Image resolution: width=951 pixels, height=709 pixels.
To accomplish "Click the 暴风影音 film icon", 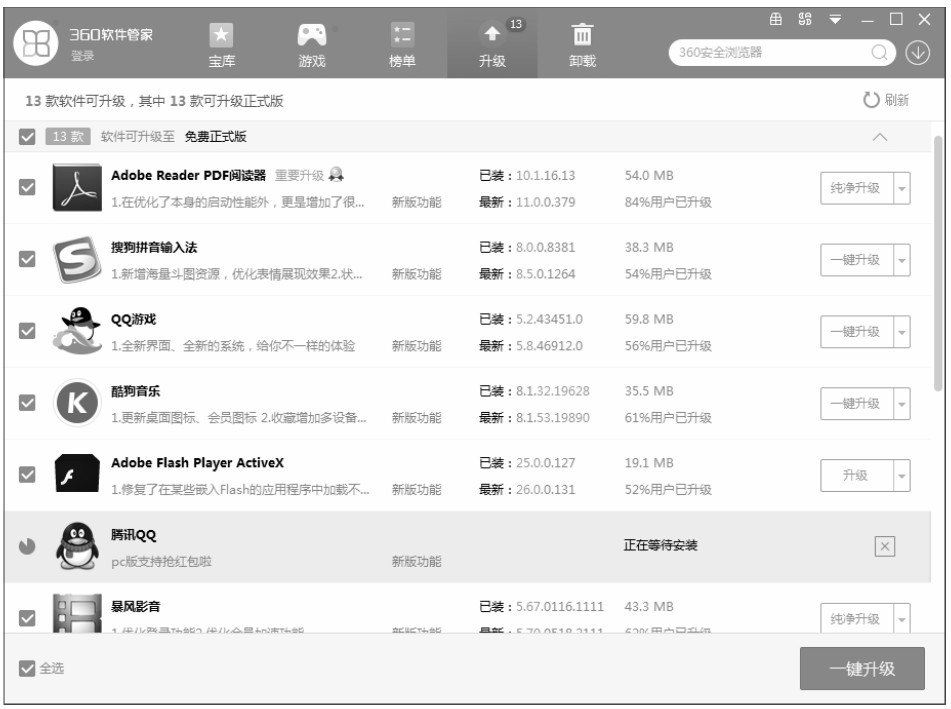I will tap(77, 613).
